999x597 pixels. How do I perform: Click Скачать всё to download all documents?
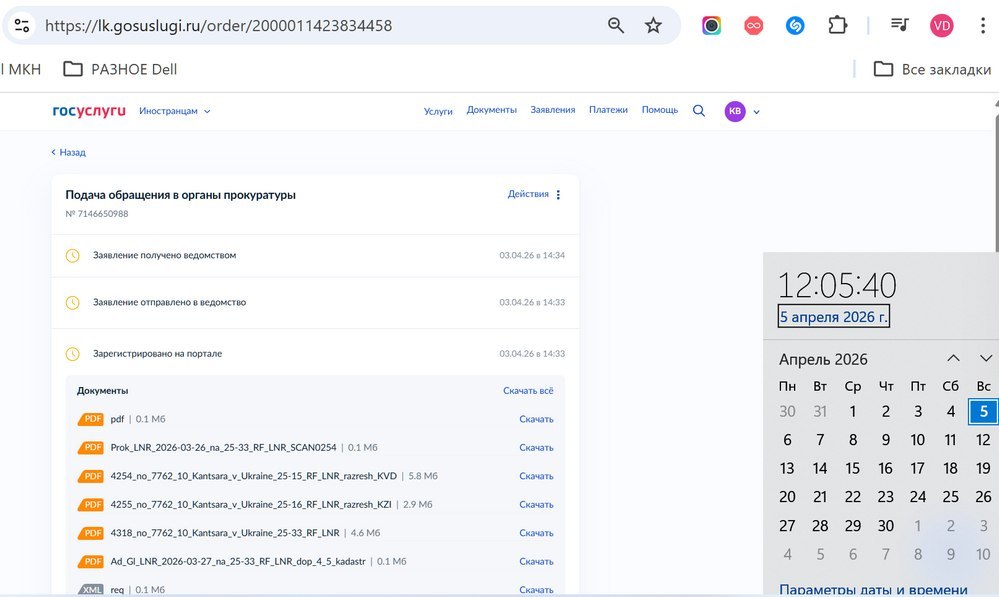click(528, 391)
